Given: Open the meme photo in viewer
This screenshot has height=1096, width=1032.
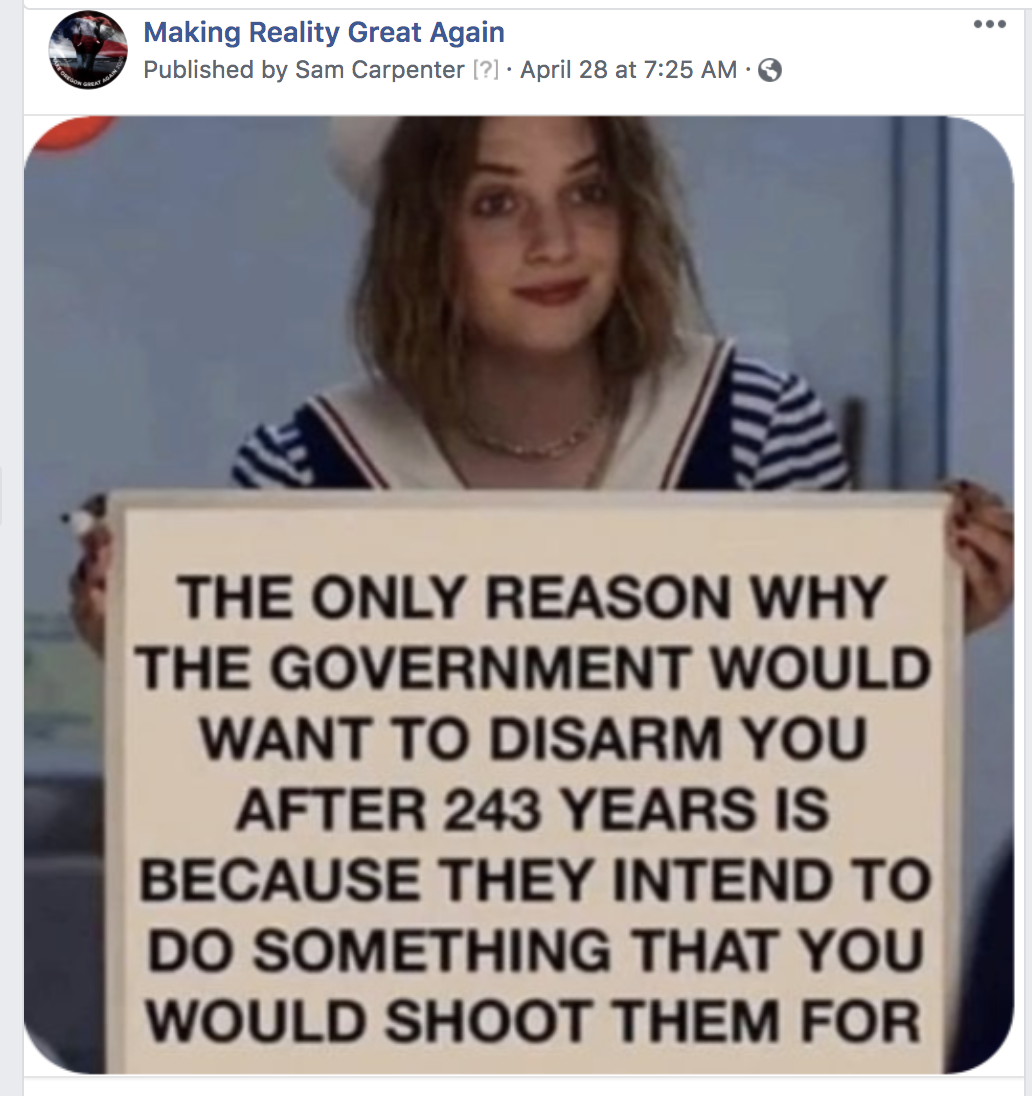Looking at the screenshot, I should coord(519,595).
